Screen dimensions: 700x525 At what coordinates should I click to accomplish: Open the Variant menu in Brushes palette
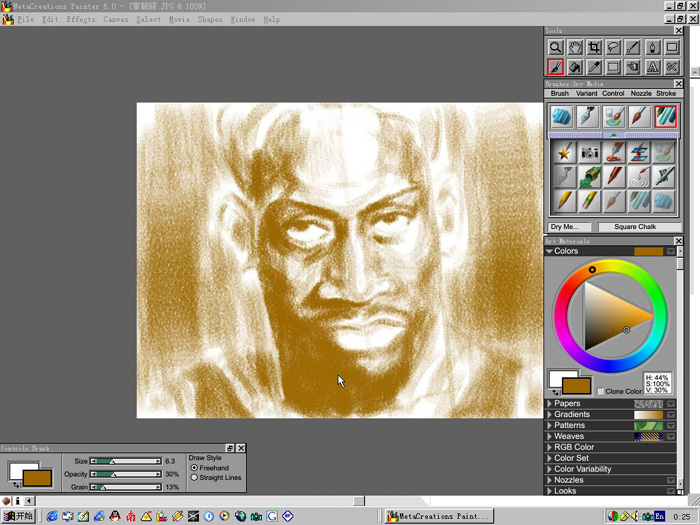[586, 93]
